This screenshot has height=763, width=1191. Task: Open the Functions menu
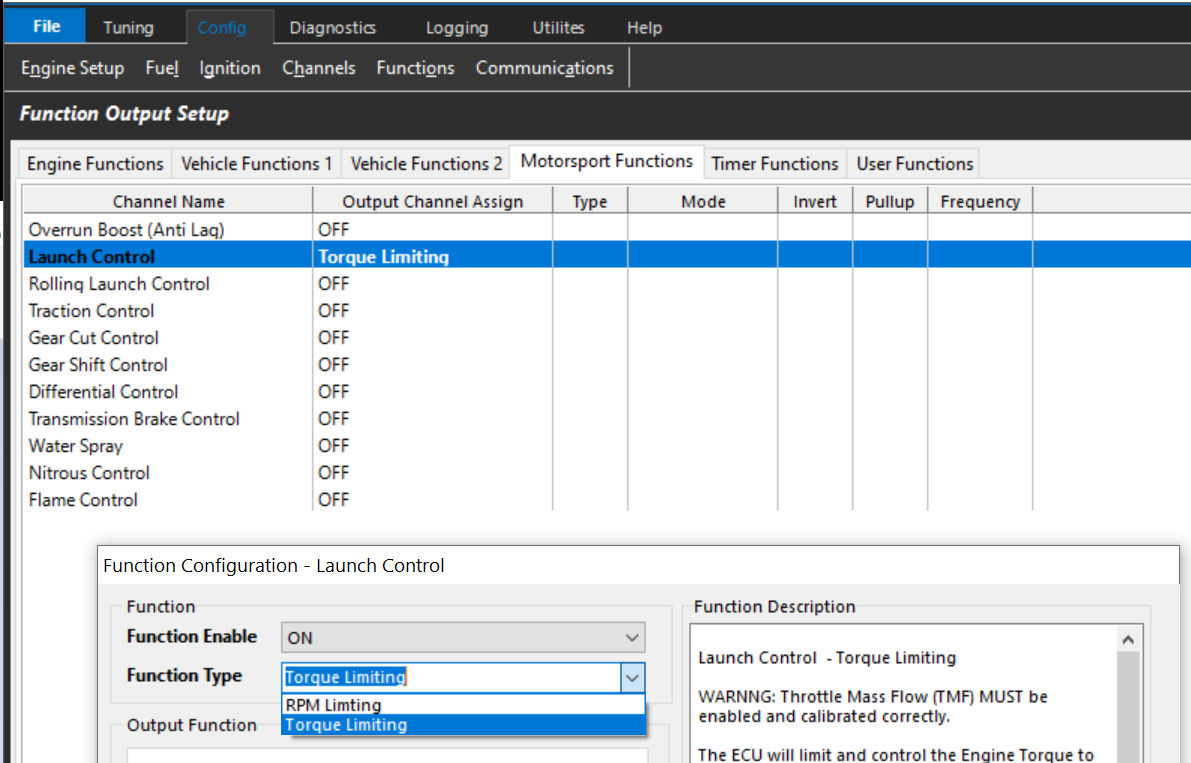(x=415, y=68)
